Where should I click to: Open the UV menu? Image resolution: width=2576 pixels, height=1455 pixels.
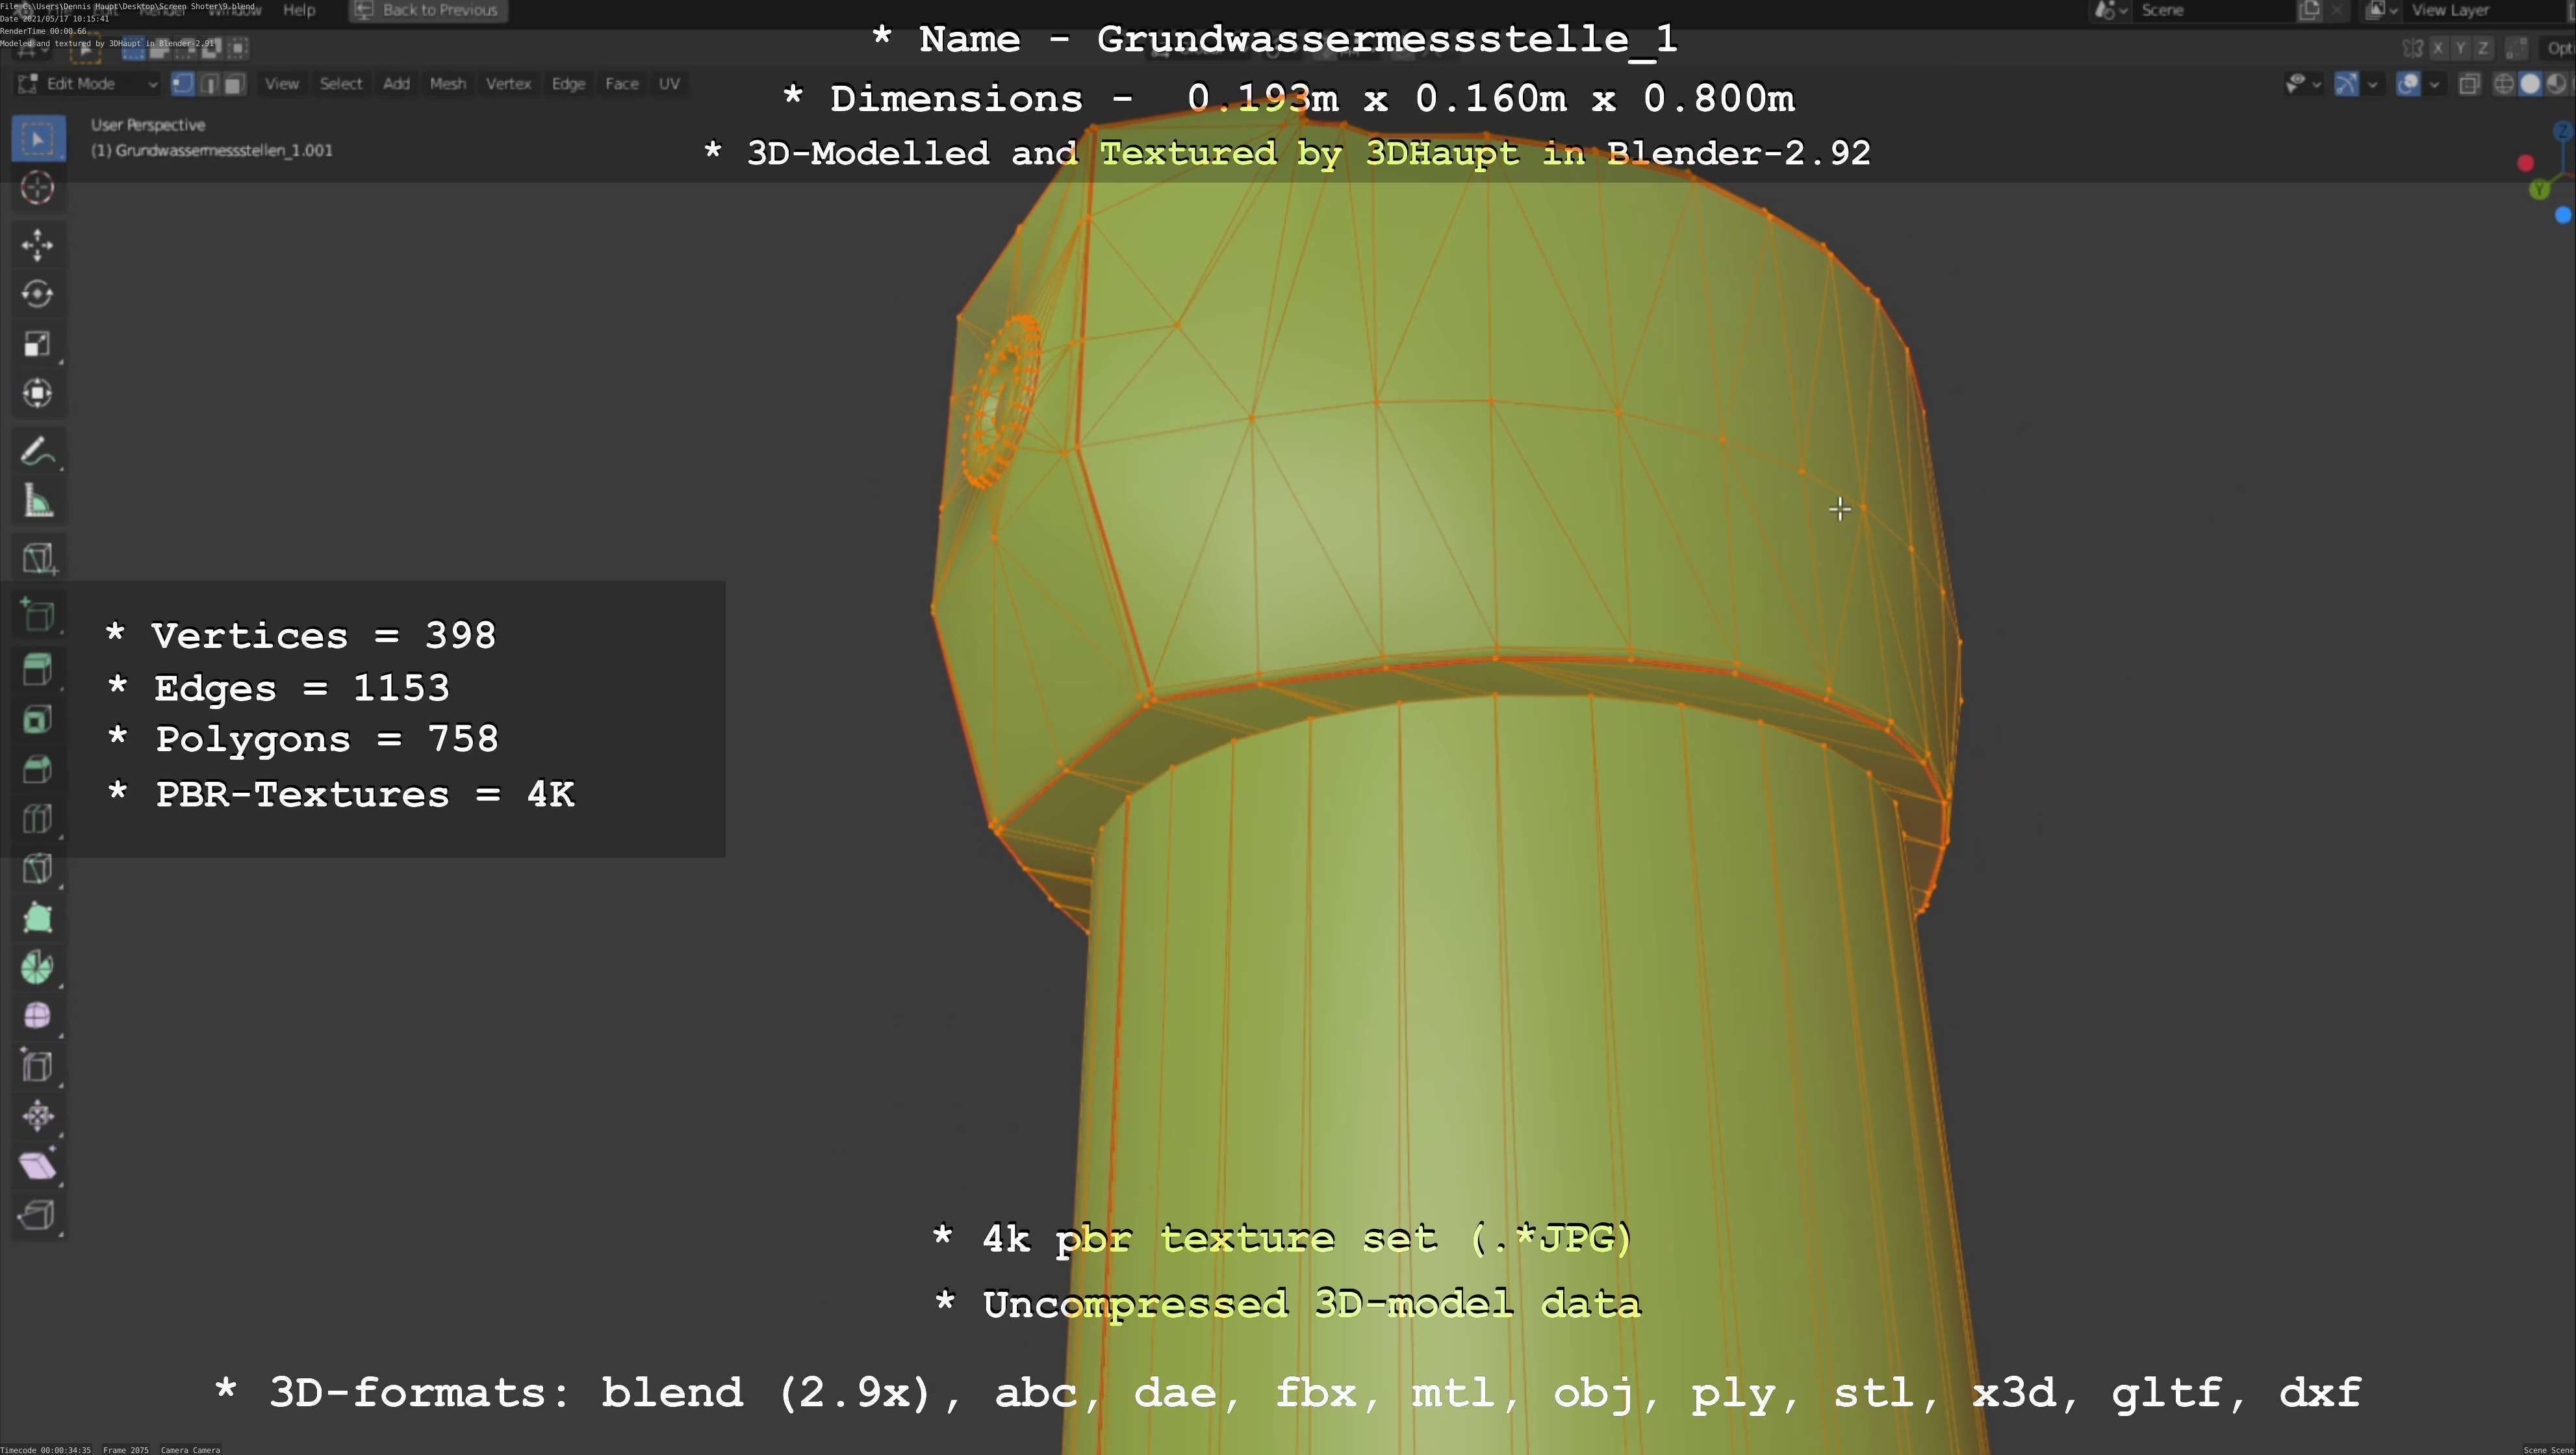(669, 84)
